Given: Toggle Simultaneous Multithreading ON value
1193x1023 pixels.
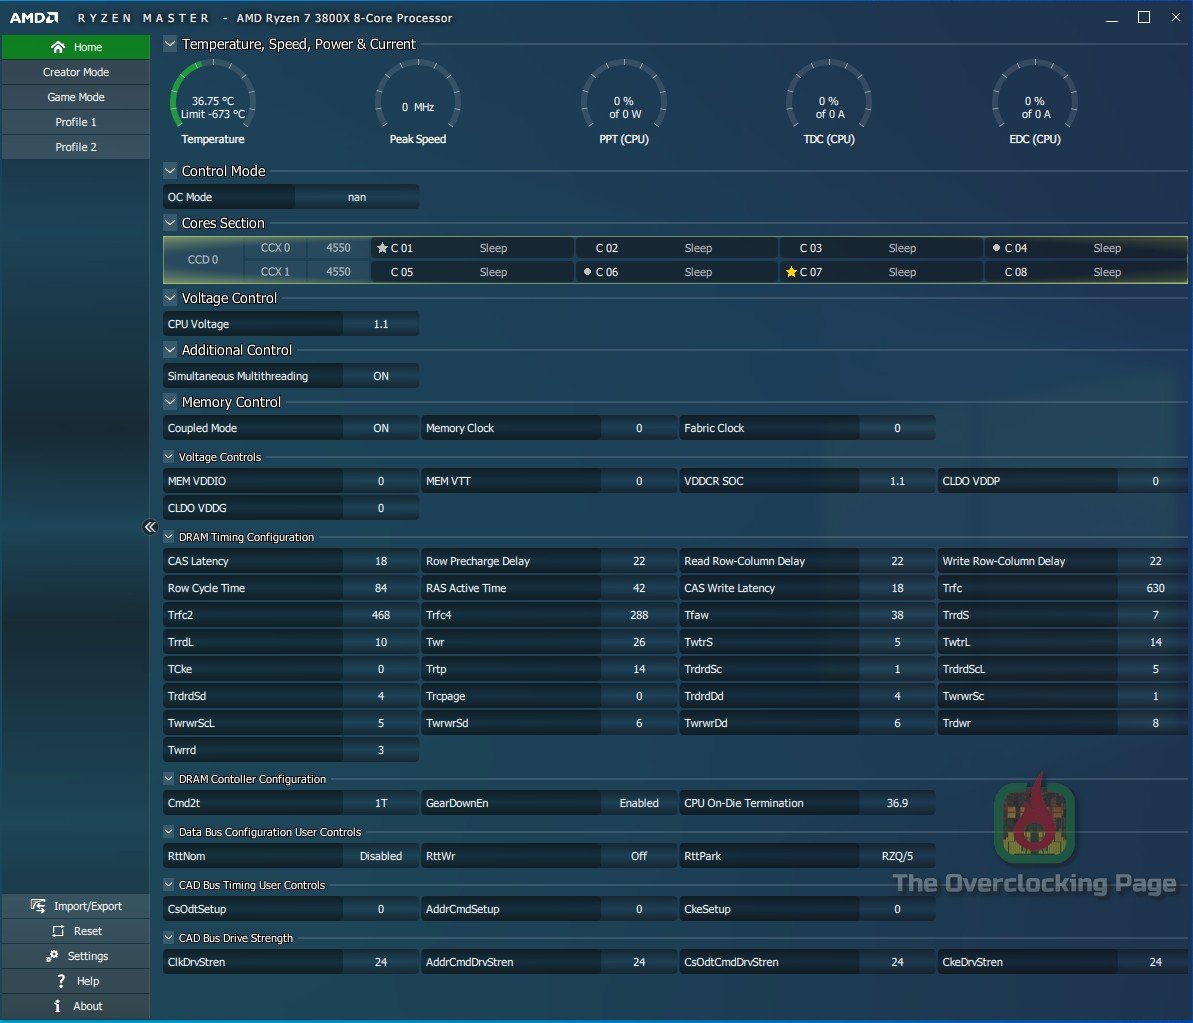Looking at the screenshot, I should [381, 376].
